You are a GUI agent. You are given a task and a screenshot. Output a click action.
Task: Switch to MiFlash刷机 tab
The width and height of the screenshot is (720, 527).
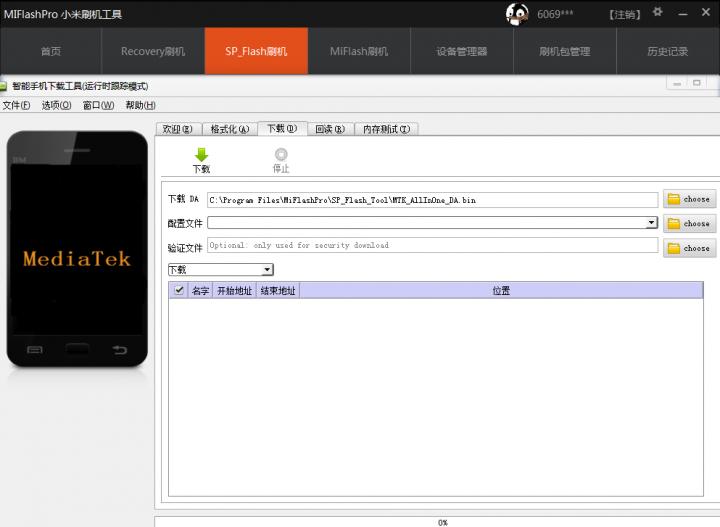pyautogui.click(x=359, y=51)
